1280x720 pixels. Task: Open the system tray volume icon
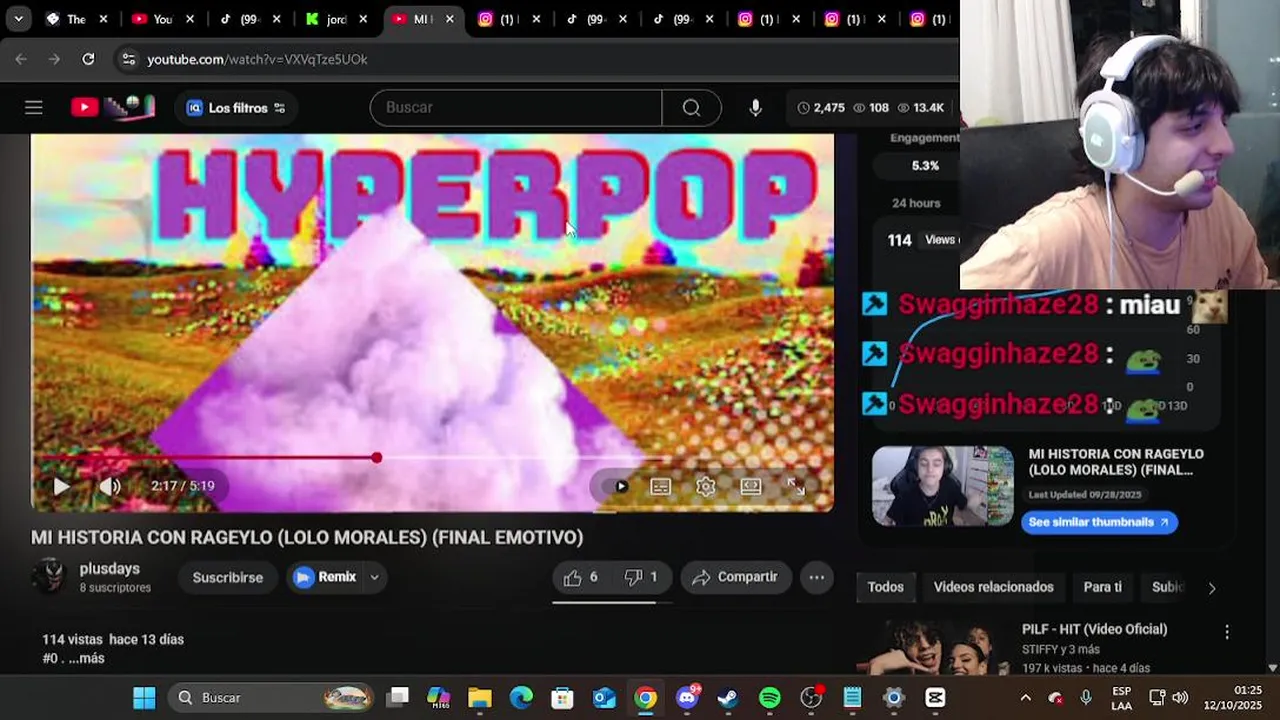pos(1180,697)
